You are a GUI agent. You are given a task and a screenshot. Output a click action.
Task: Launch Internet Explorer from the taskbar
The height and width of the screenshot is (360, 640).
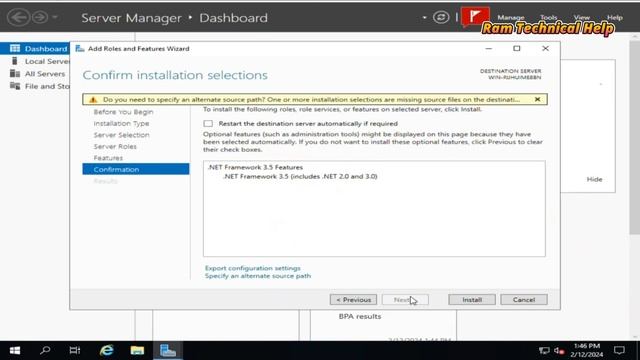[x=107, y=350]
